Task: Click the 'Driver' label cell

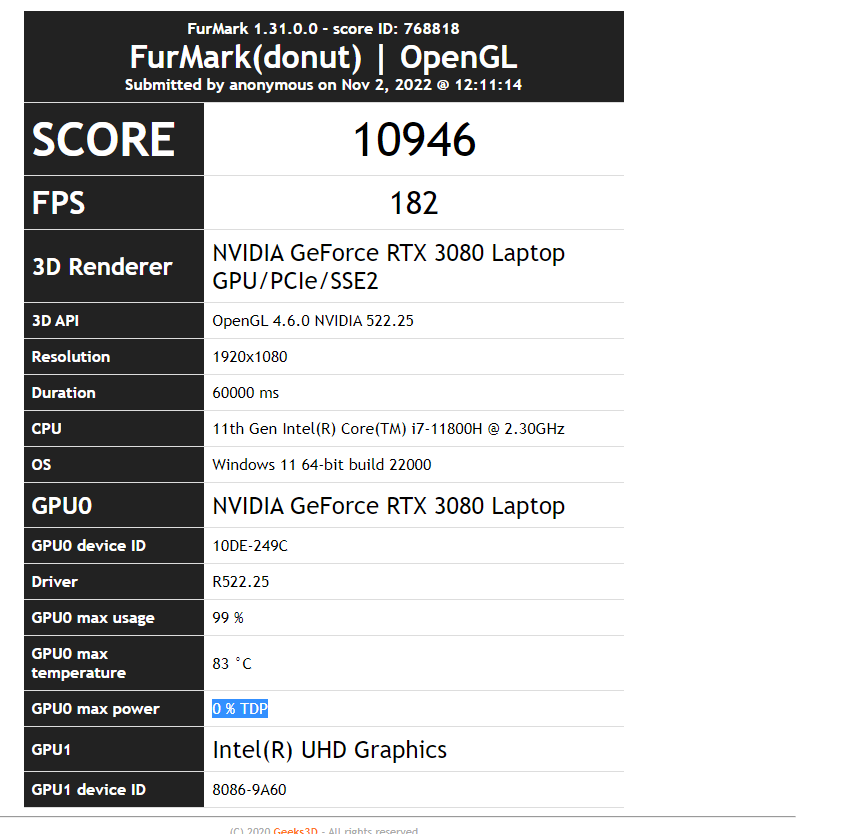Action: [114, 582]
